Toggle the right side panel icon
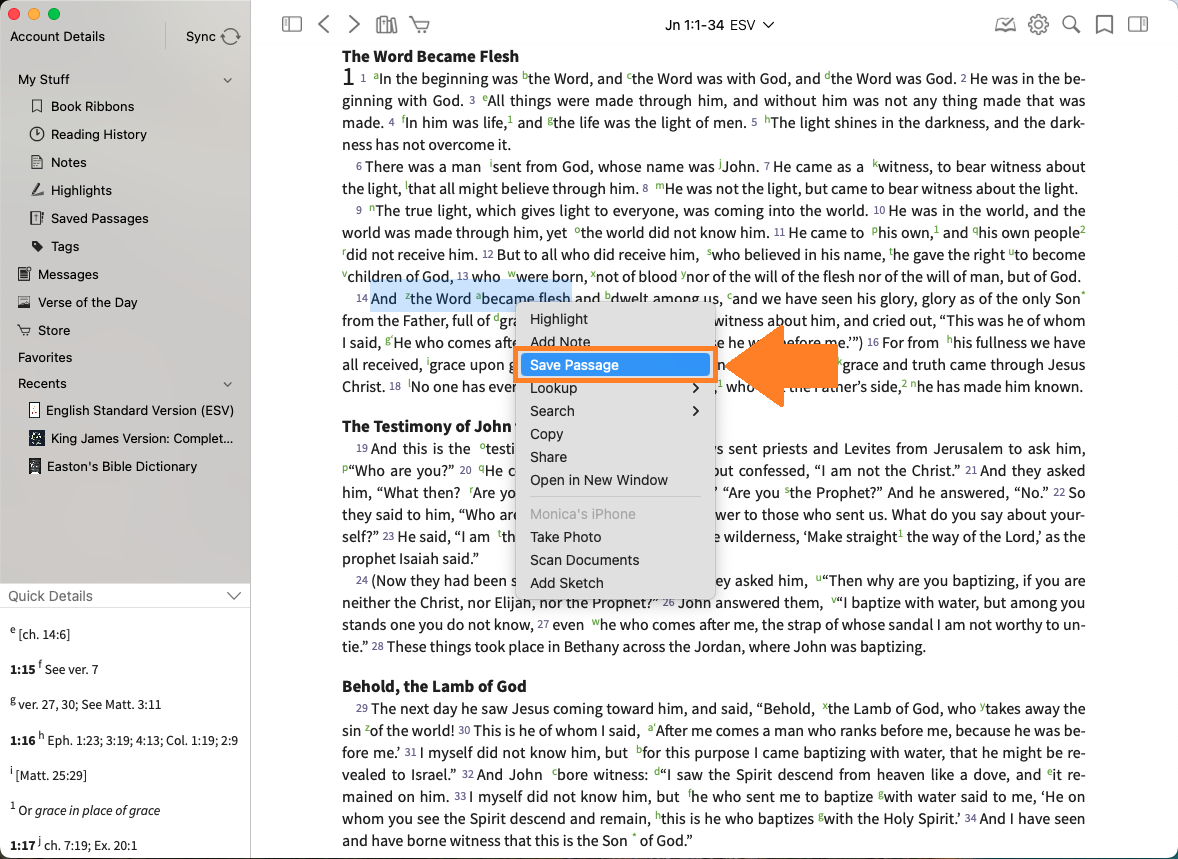This screenshot has width=1178, height=859. [x=1137, y=25]
